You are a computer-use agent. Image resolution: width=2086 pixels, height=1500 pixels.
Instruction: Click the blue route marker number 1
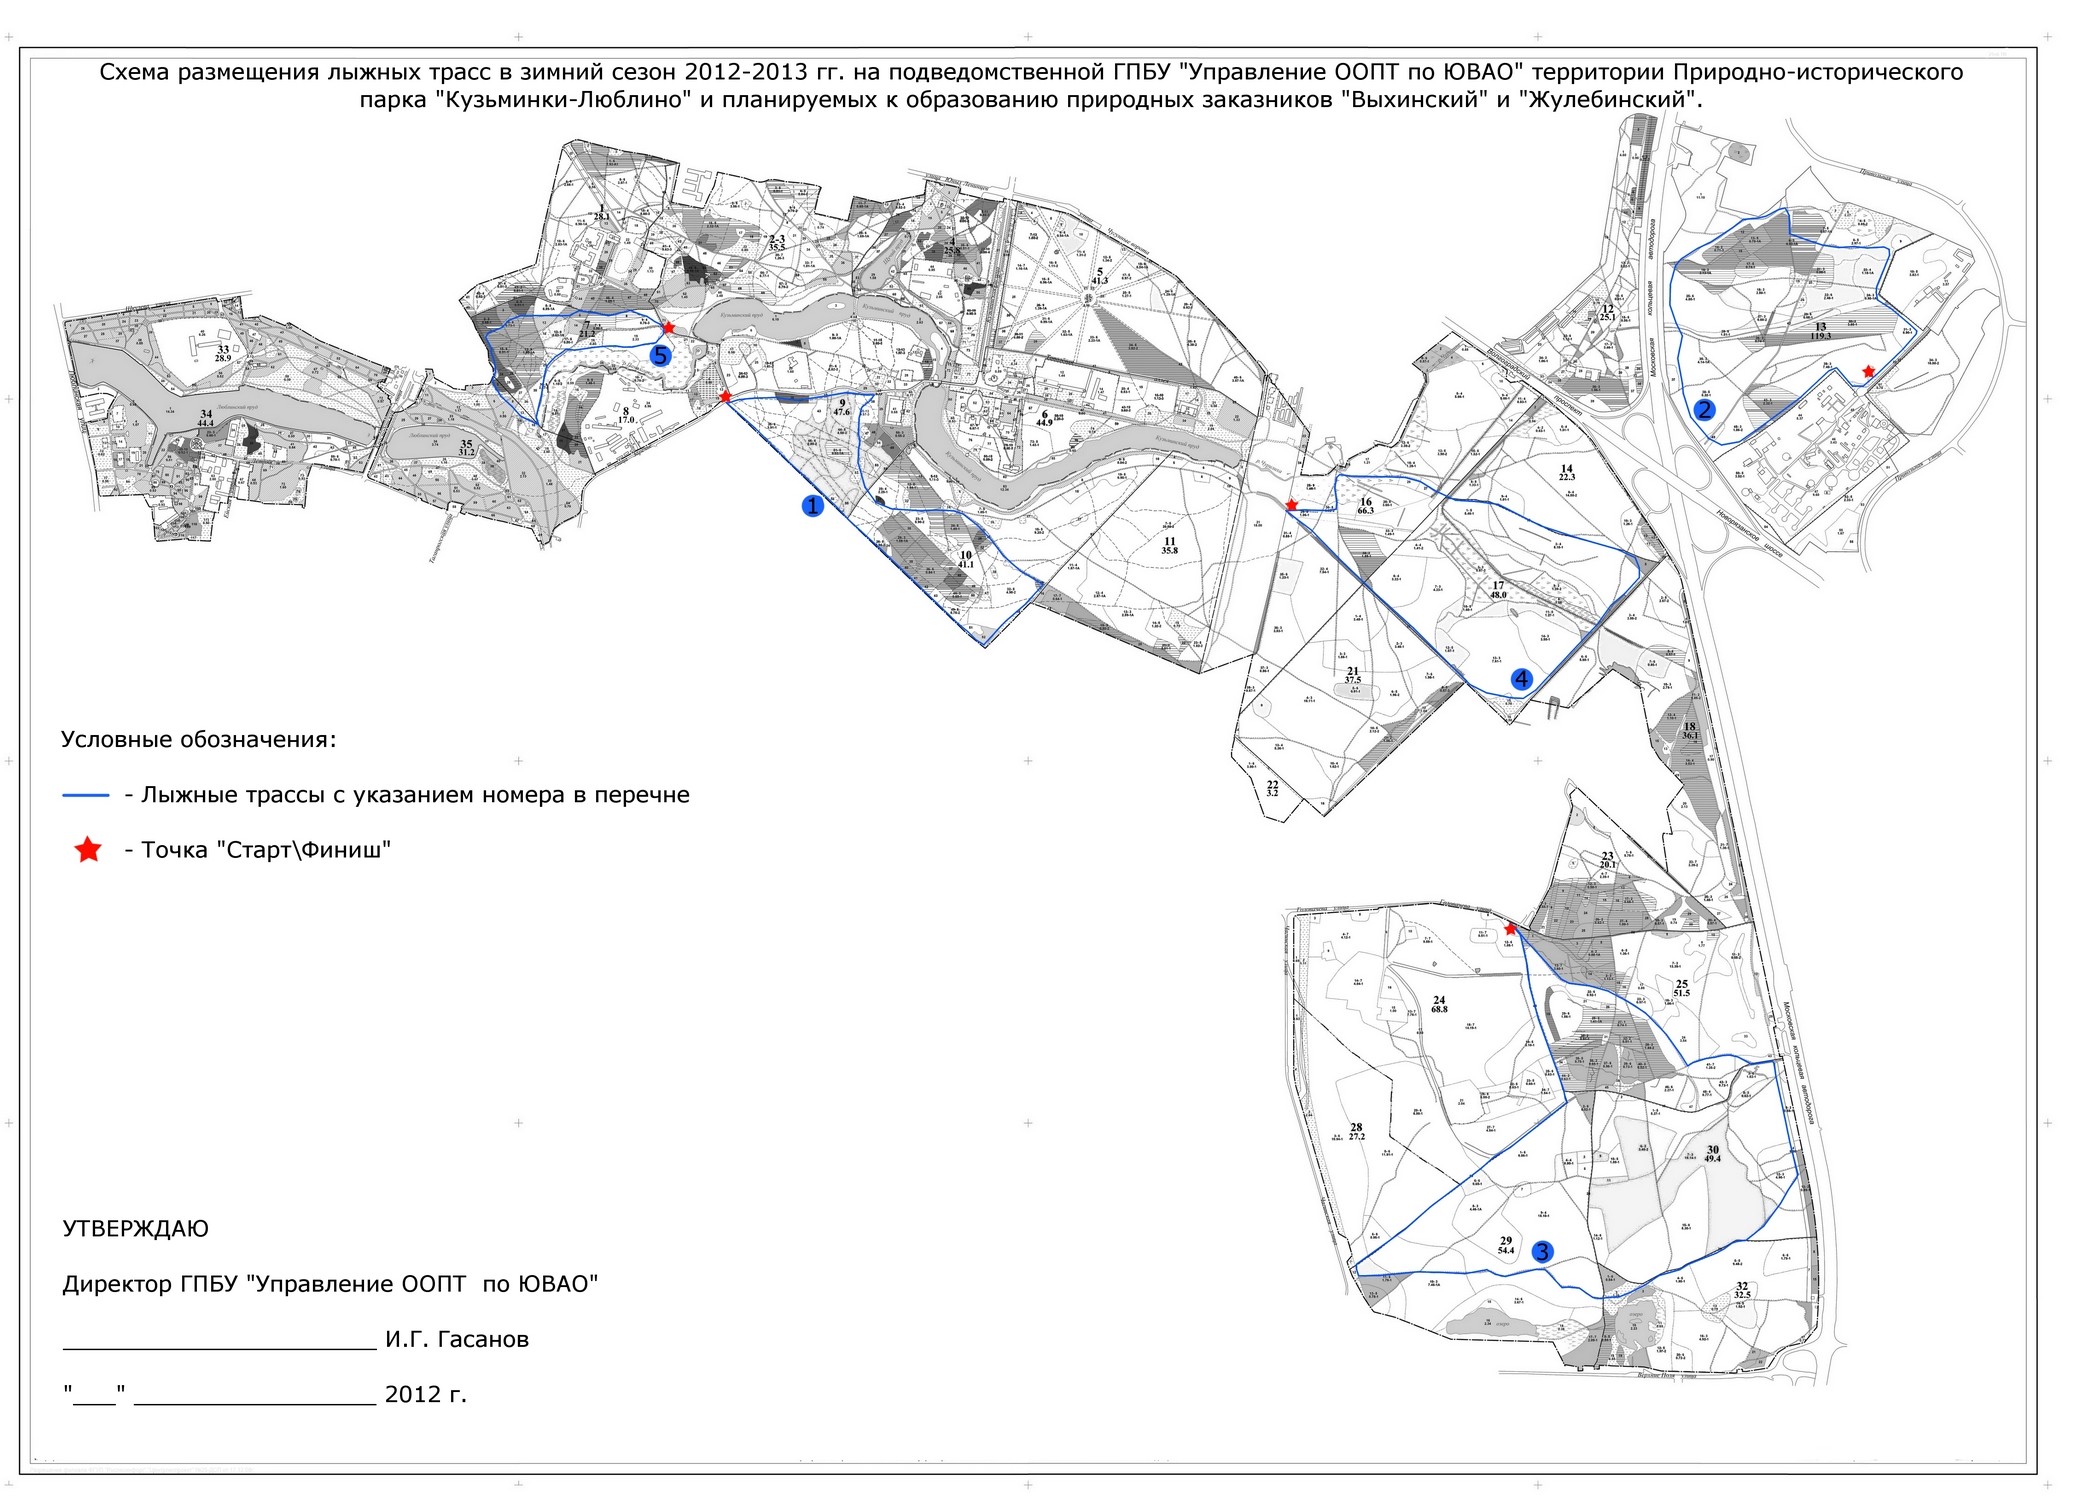click(813, 506)
